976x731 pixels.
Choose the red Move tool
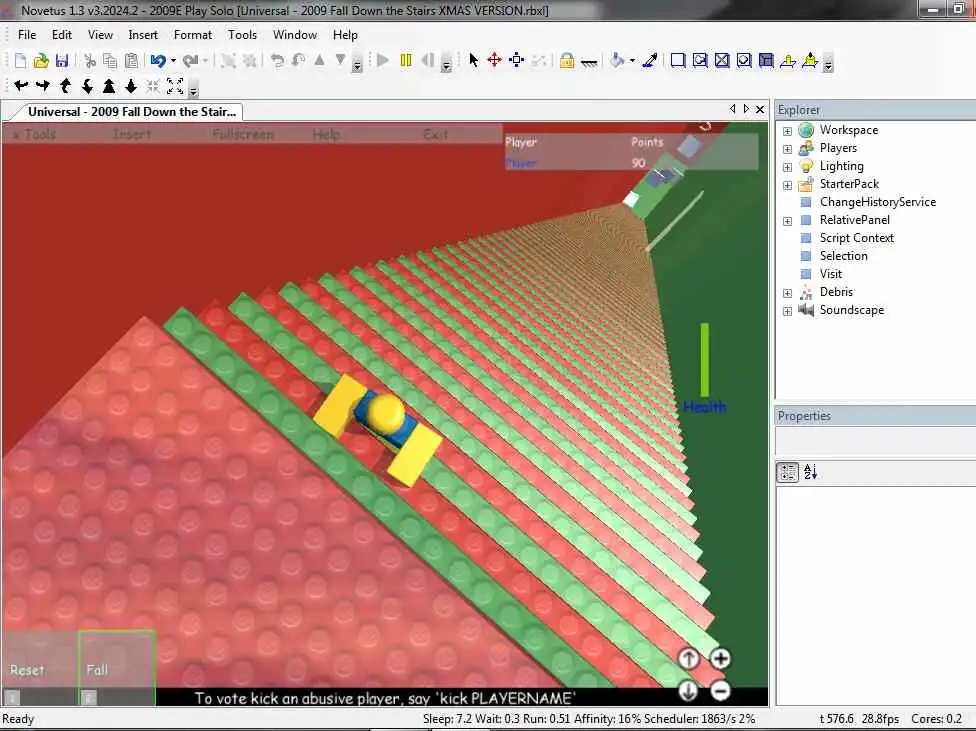pos(494,60)
